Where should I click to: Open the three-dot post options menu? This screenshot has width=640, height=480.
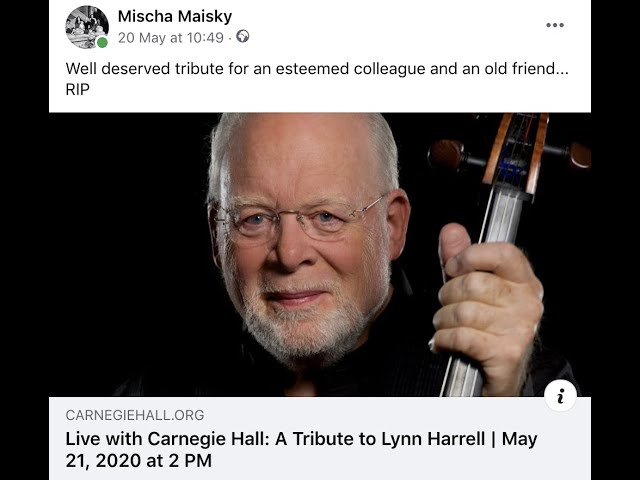click(x=555, y=26)
